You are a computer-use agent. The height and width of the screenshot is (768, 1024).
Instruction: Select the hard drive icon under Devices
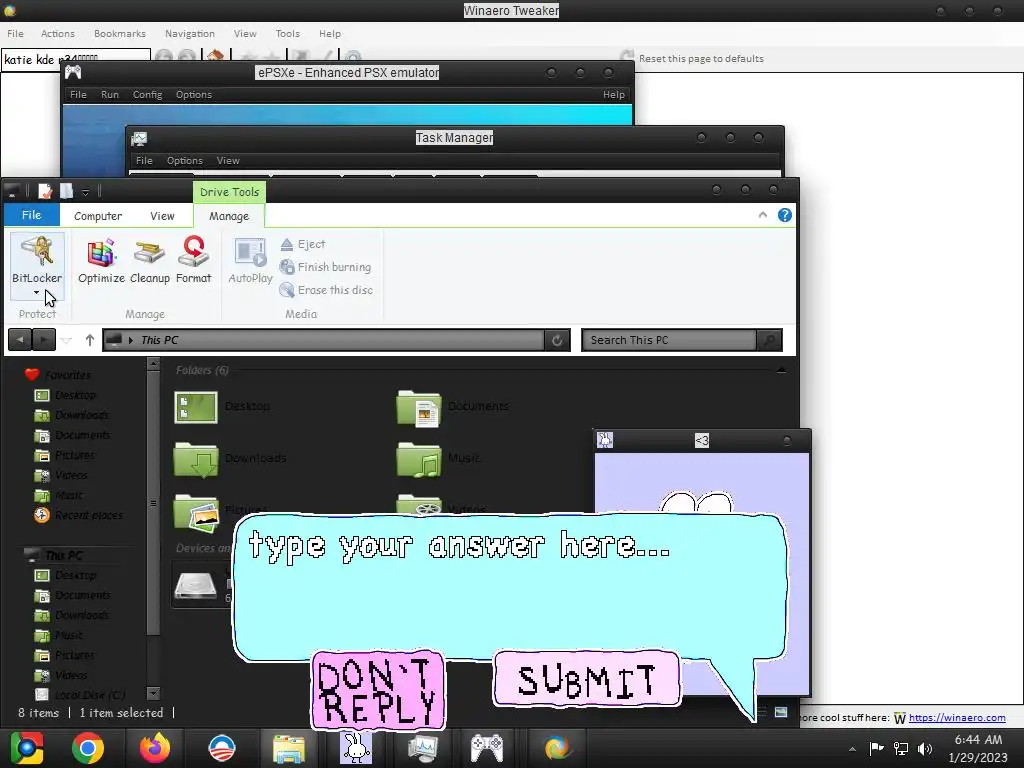pos(195,585)
